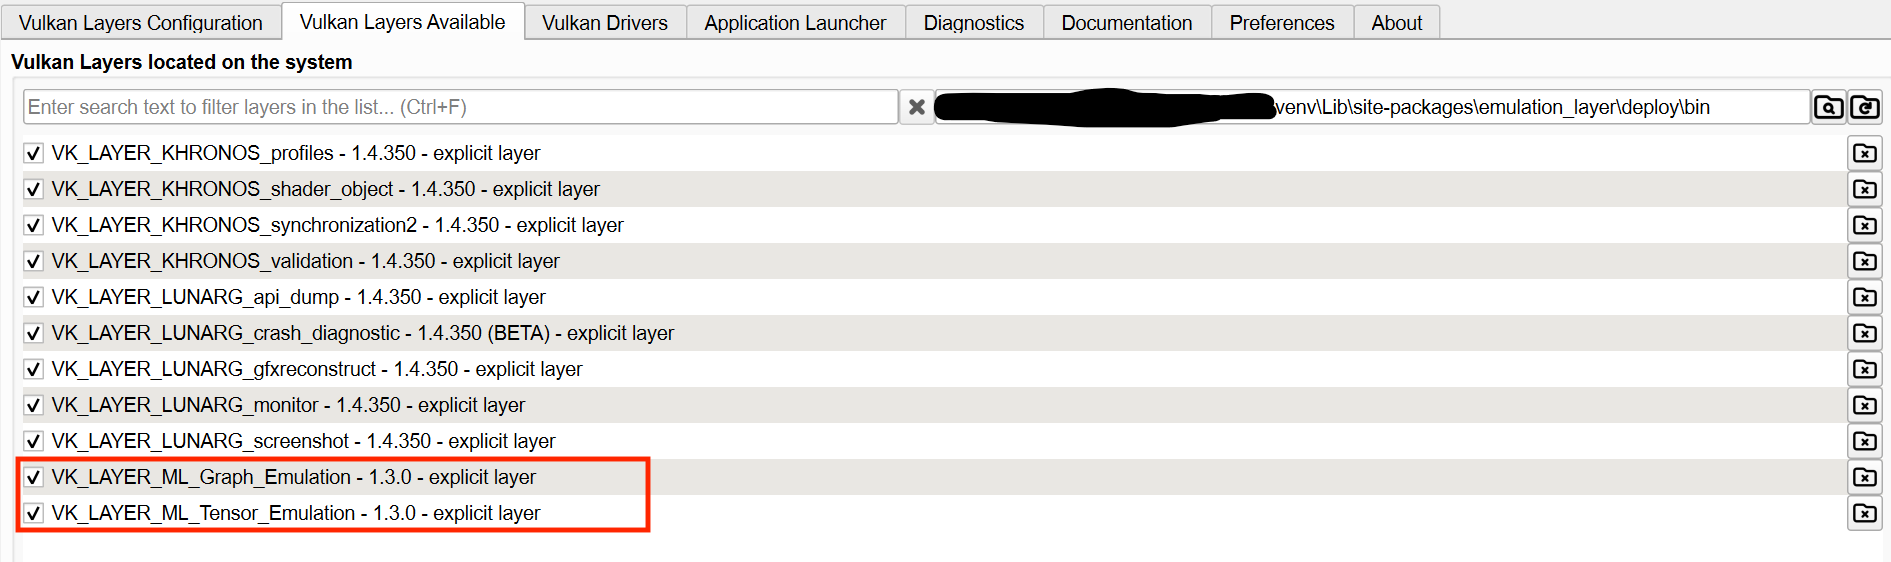Uncheck VK_LAYER_LUNARG_gfxreconstruct layer
This screenshot has width=1891, height=562.
click(x=34, y=369)
